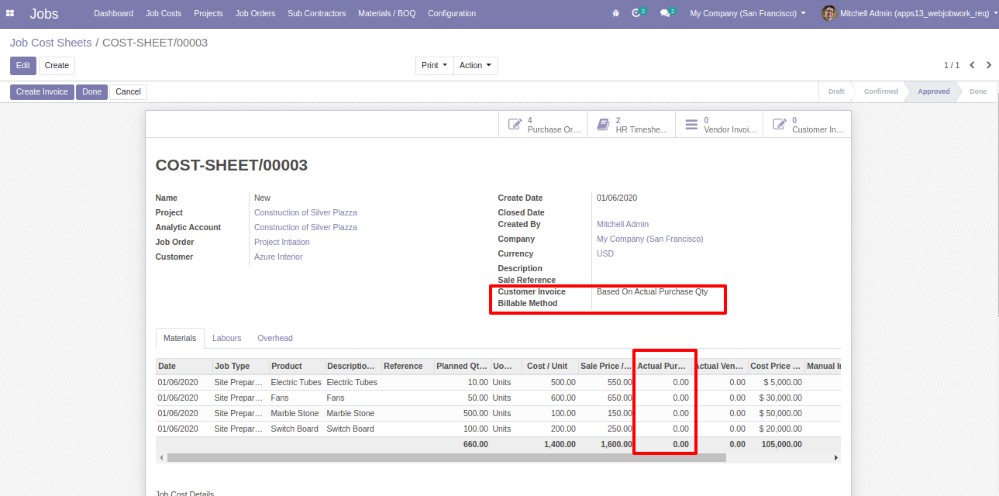Open the apps grid menu icon
Viewport: 999px width, 496px height.
click(10, 14)
